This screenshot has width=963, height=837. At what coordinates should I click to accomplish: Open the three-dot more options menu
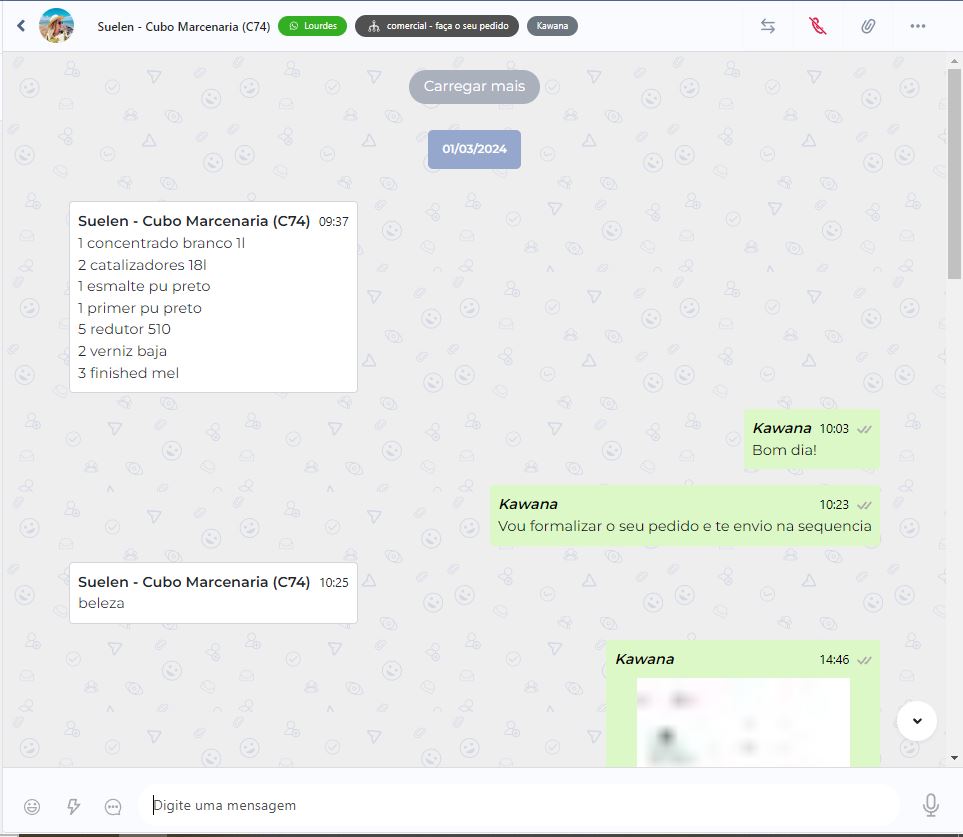tap(918, 26)
